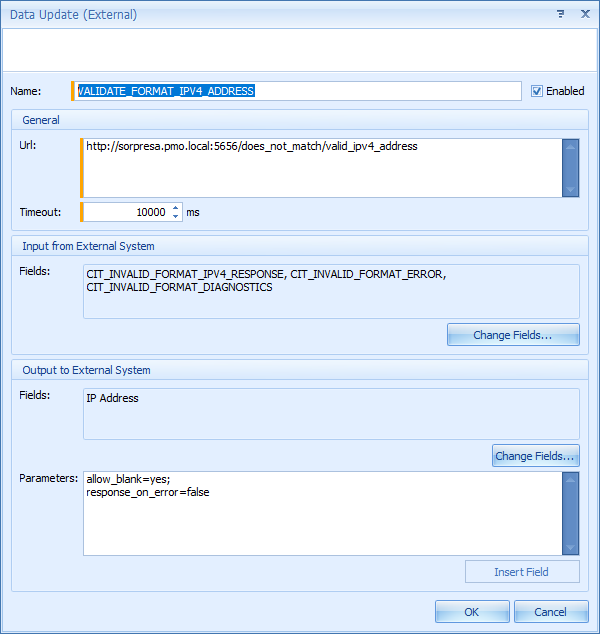
Task: Dismiss the dialog with Cancel
Action: click(x=550, y=612)
